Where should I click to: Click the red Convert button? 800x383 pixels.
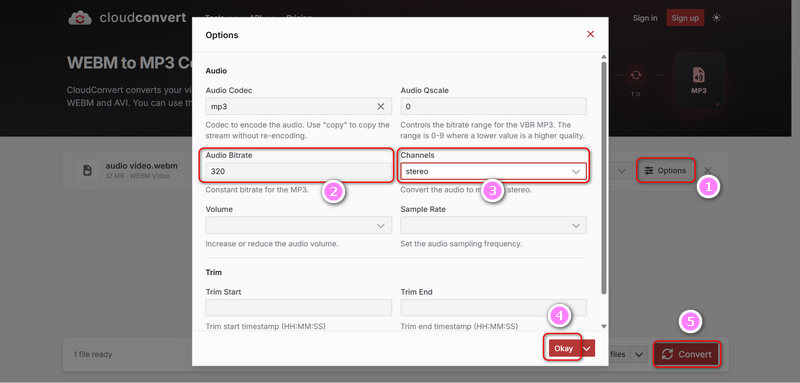coord(687,354)
